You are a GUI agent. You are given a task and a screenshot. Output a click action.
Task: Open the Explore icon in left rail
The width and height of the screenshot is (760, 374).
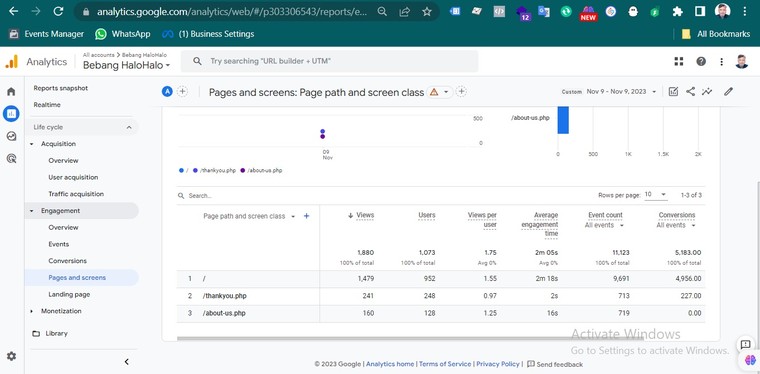point(11,136)
